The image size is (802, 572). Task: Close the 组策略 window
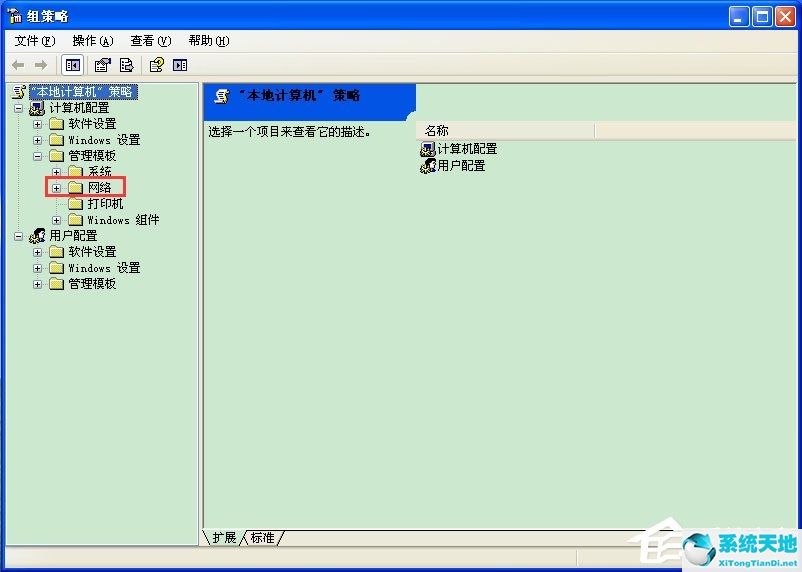[785, 16]
